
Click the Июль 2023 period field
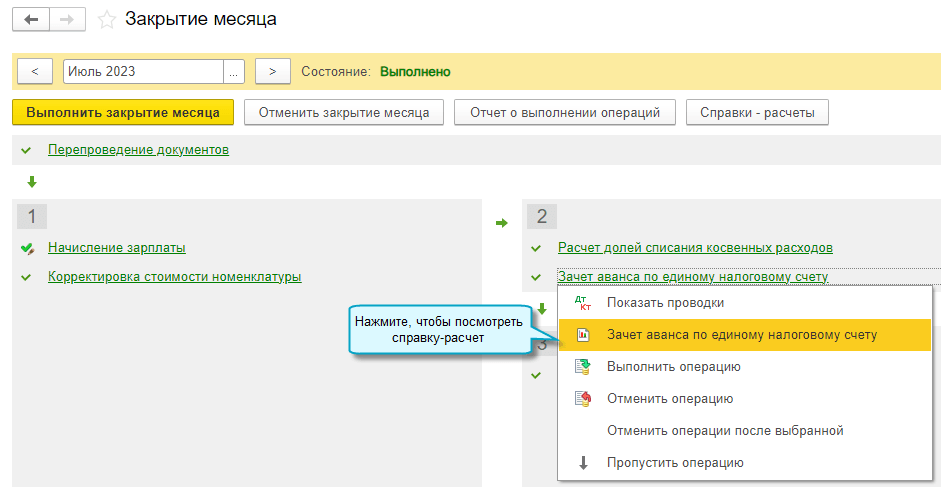142,72
